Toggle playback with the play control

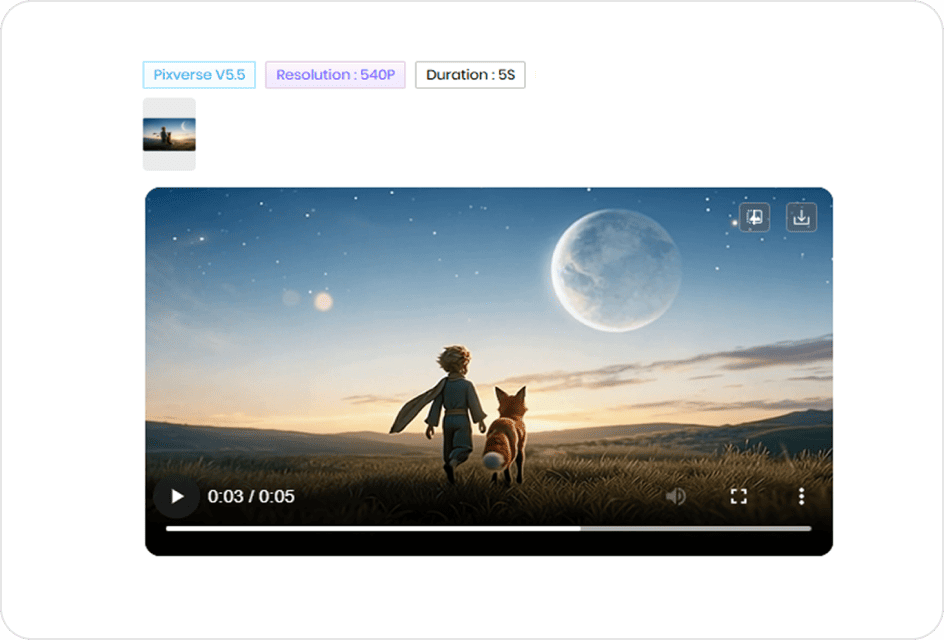point(176,496)
